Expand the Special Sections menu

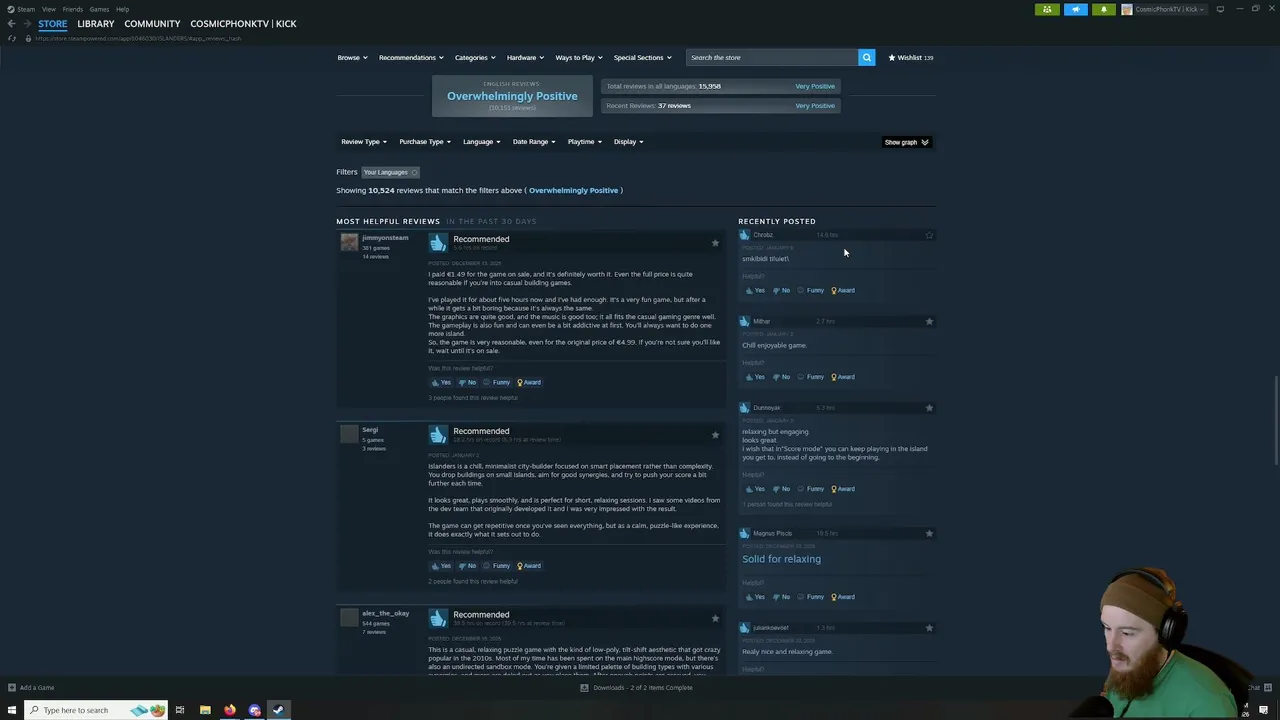642,57
